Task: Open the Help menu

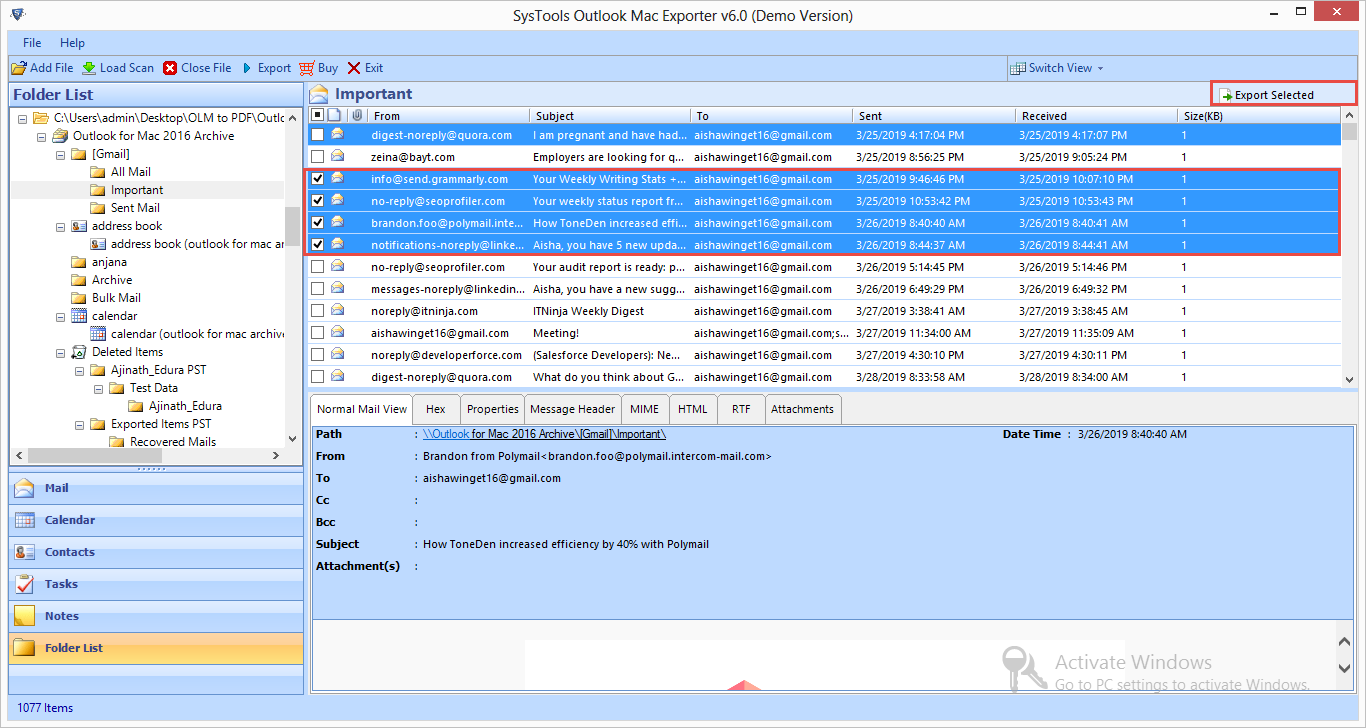Action: pos(72,43)
